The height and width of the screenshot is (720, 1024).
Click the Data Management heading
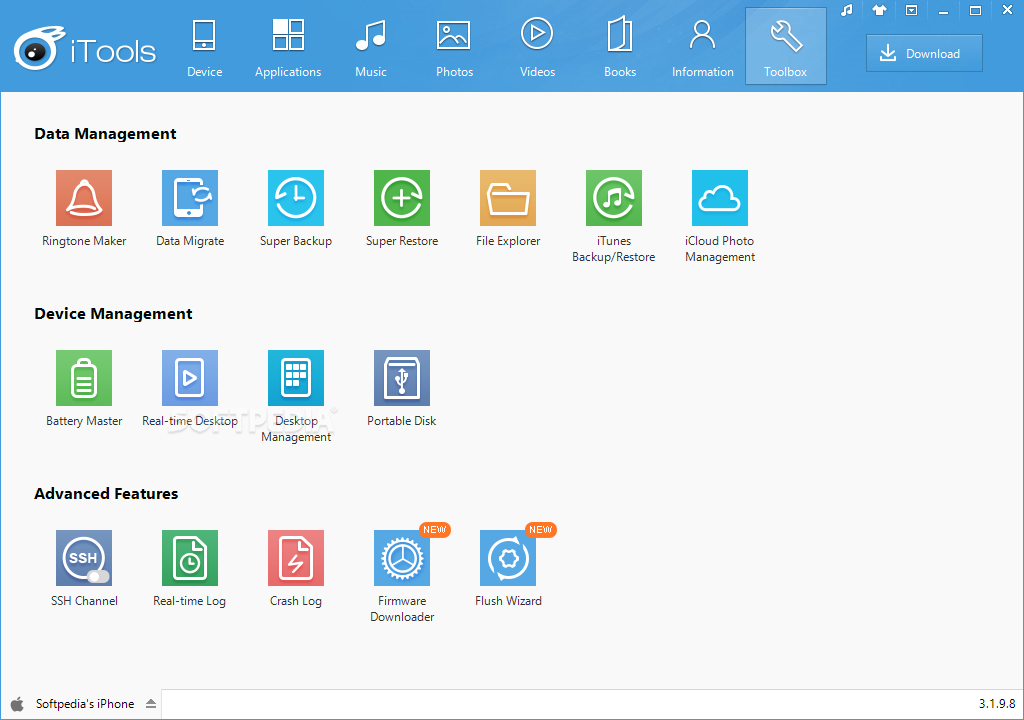click(x=105, y=134)
